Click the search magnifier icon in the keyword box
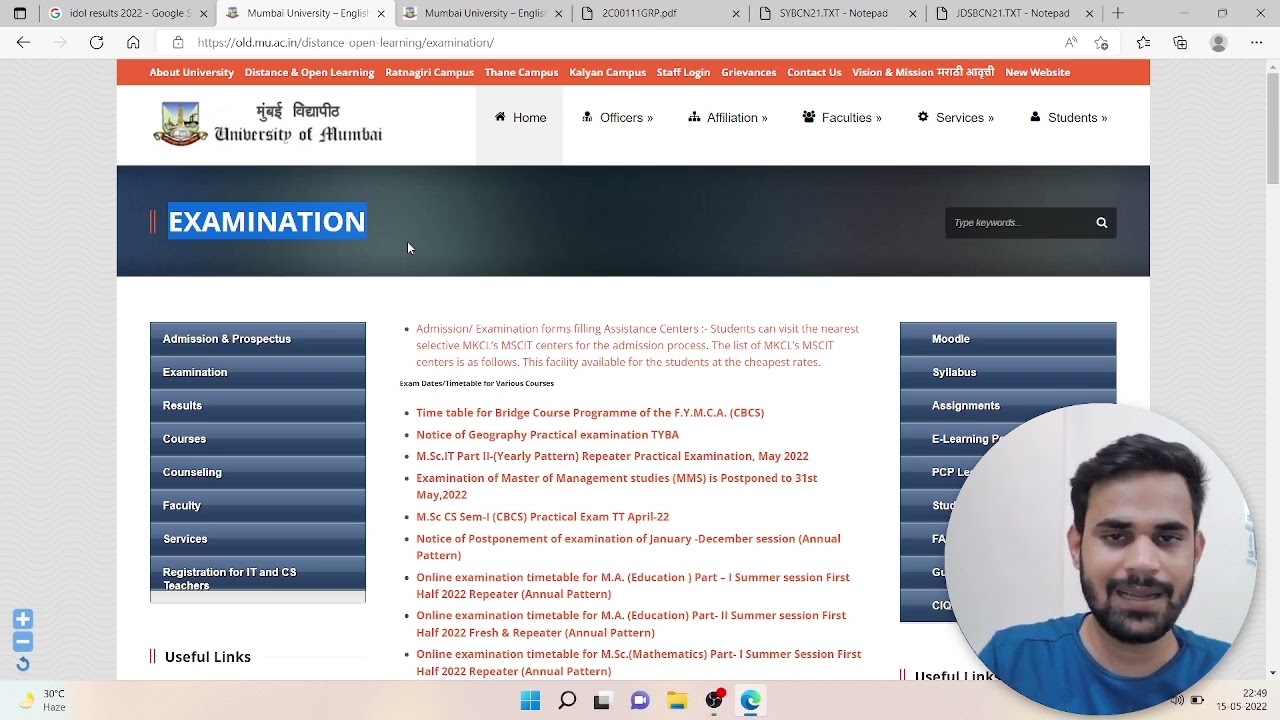The height and width of the screenshot is (720, 1280). click(x=1101, y=222)
